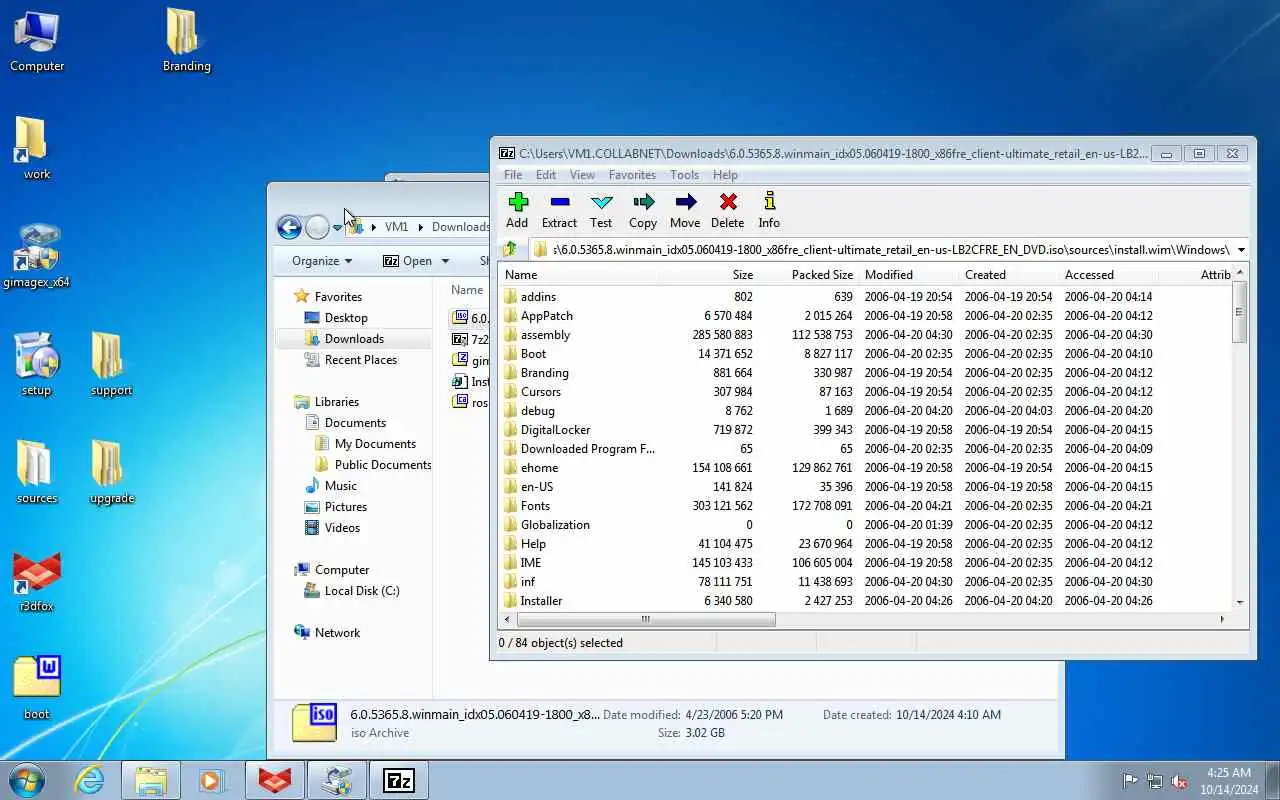Viewport: 1280px width, 800px height.
Task: Select the upgrade folder on desktop
Action: [111, 473]
